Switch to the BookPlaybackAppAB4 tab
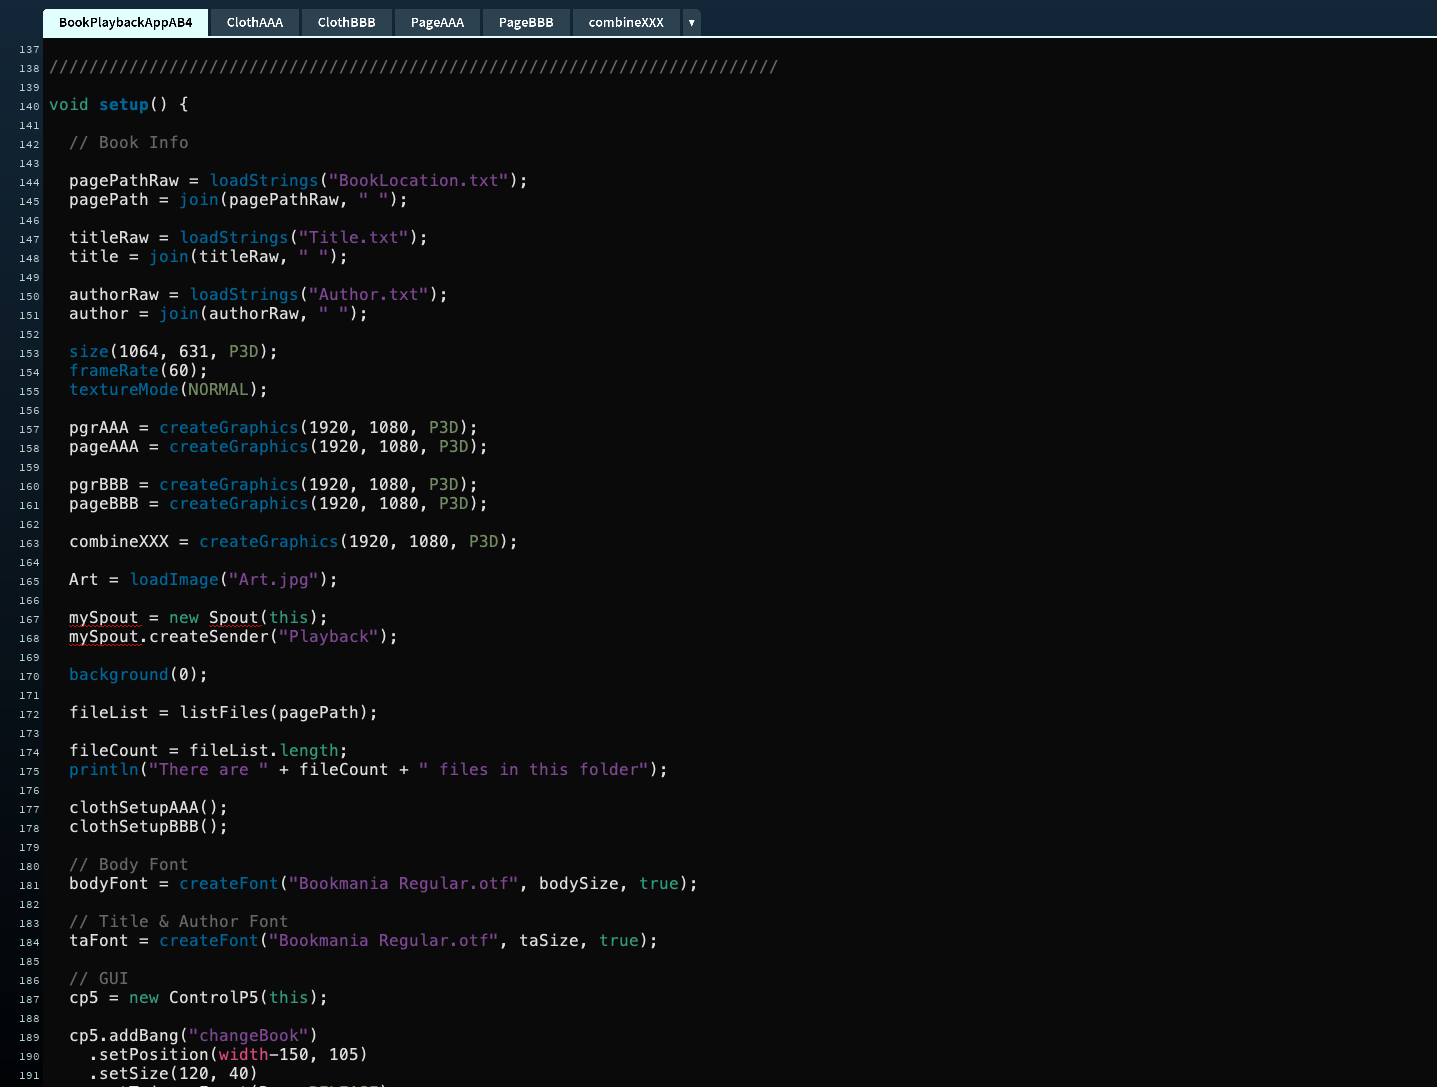This screenshot has width=1437, height=1087. (x=126, y=22)
